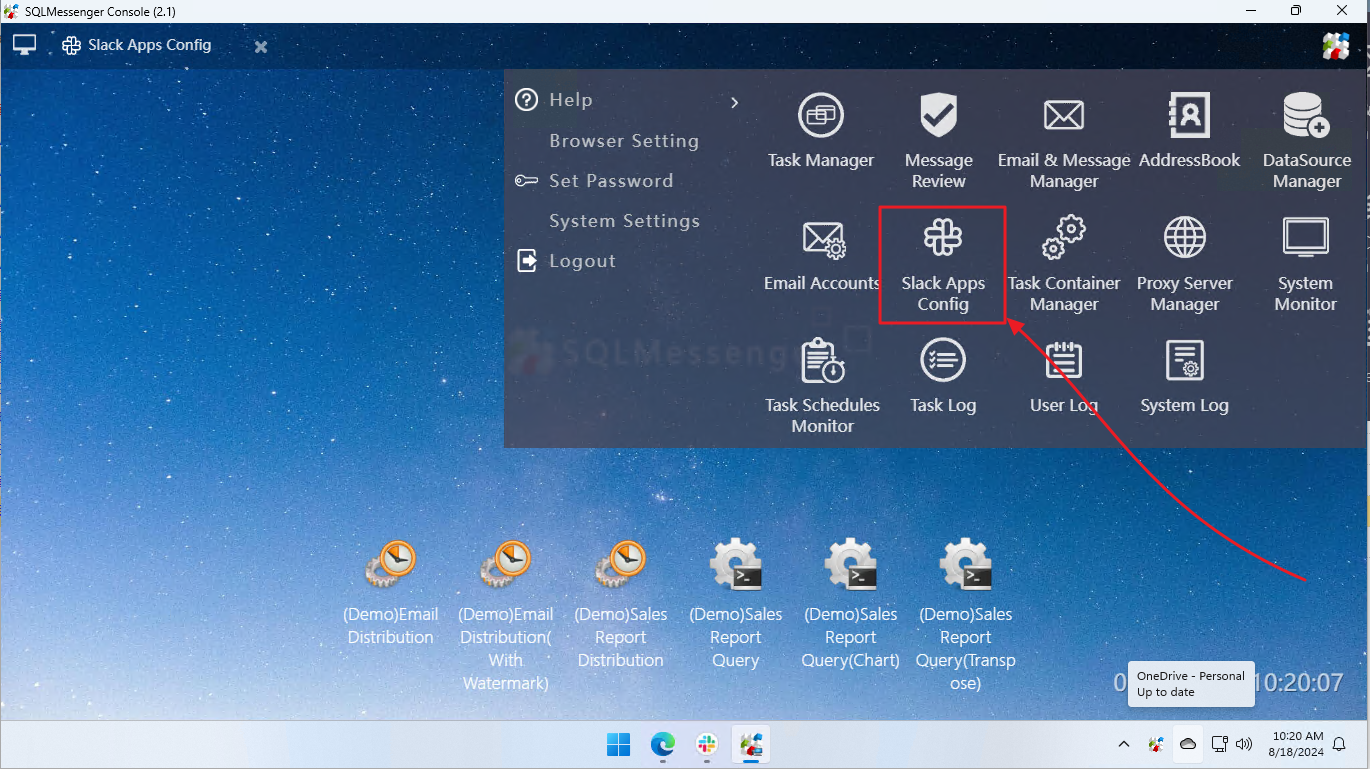
Task: Expand the Help submenu arrow
Action: pyautogui.click(x=735, y=102)
